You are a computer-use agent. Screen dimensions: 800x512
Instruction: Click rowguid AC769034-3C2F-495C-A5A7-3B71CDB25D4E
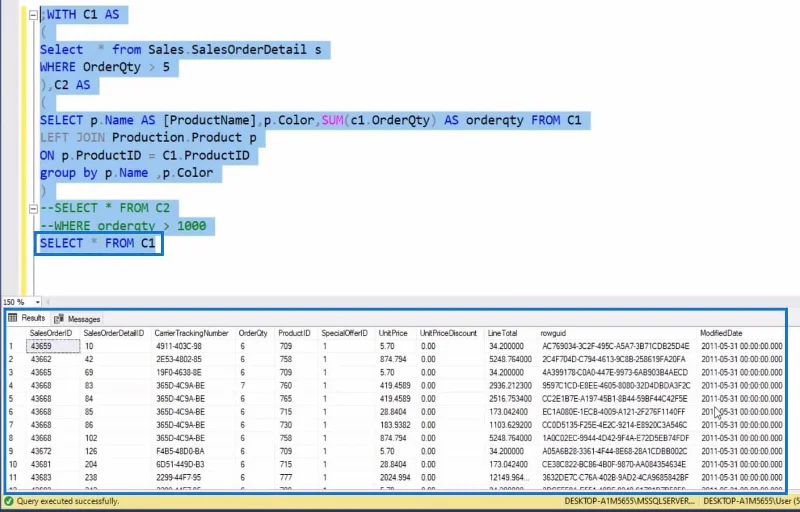[x=616, y=346]
